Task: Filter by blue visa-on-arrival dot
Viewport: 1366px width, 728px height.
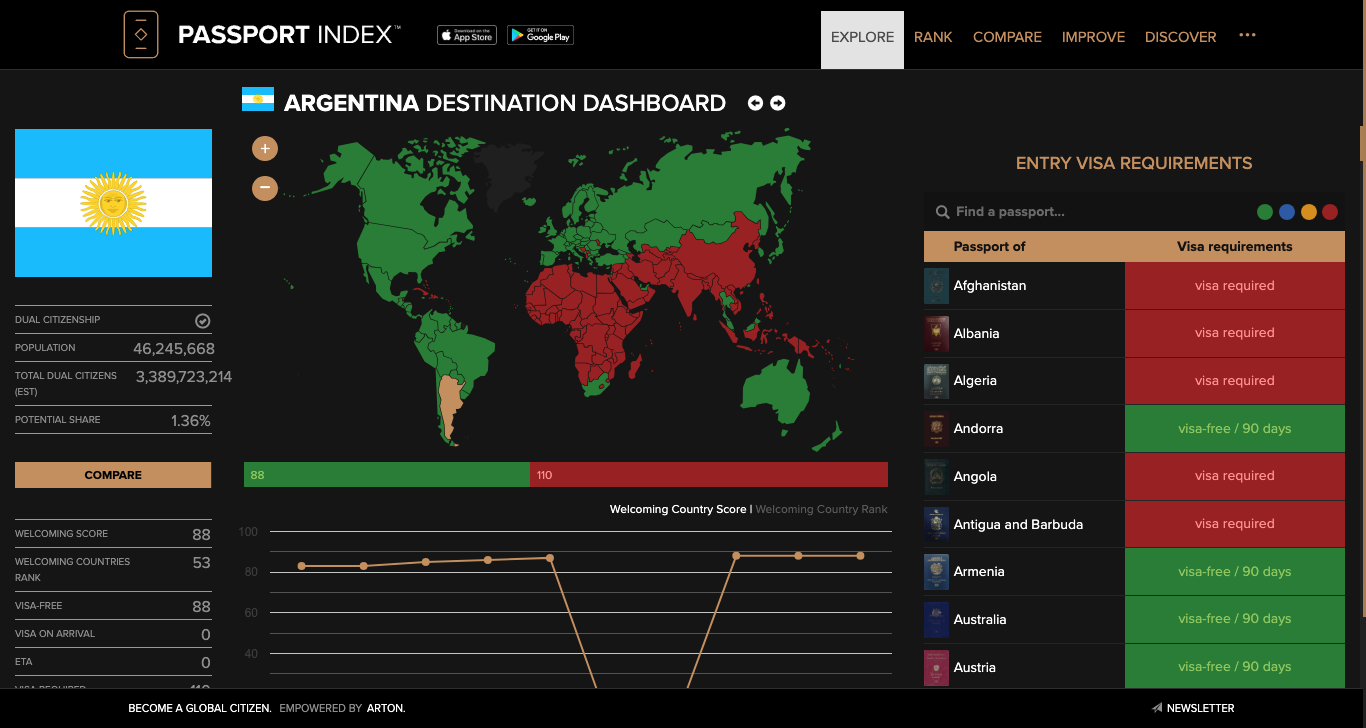Action: point(1287,212)
